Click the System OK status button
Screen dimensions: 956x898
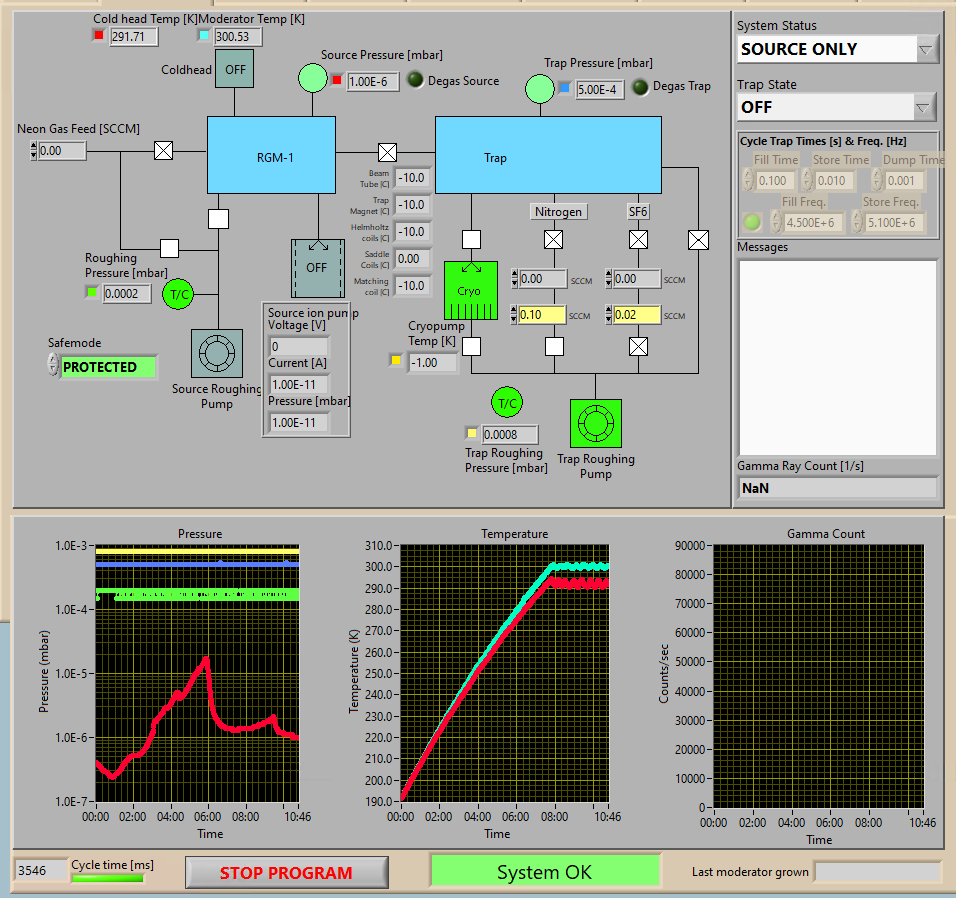tap(545, 872)
